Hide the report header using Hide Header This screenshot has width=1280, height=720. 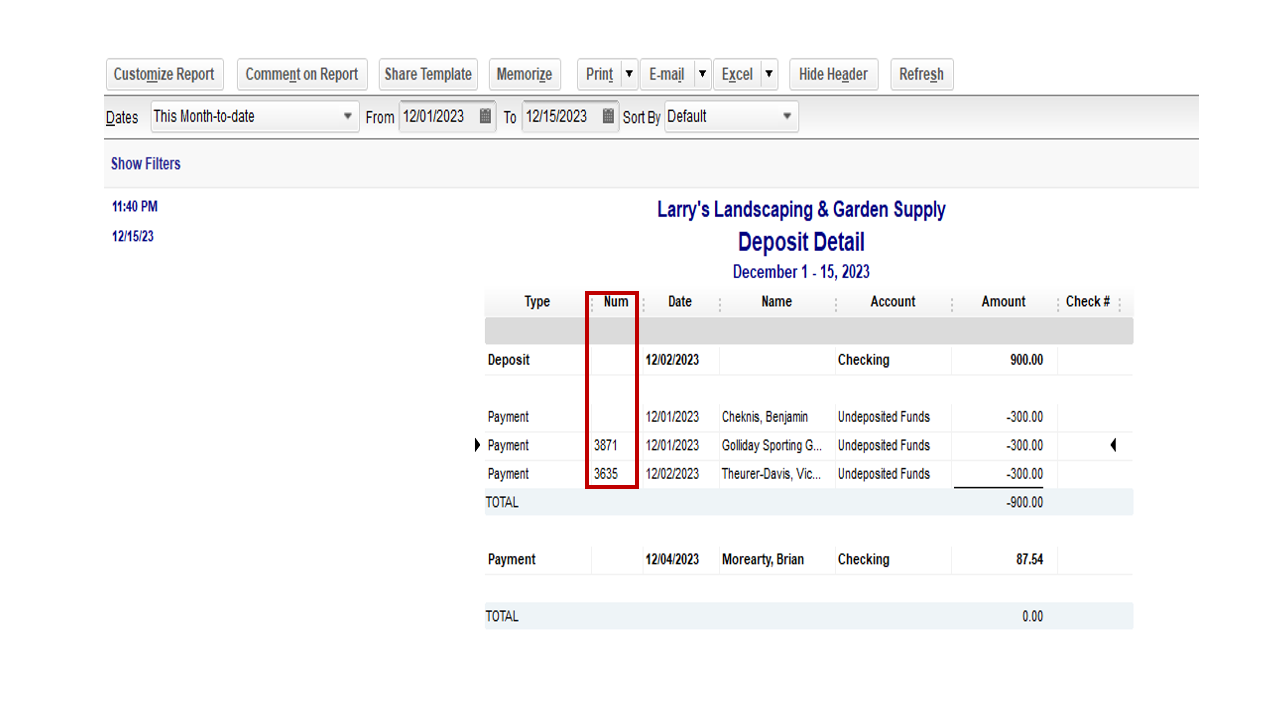pos(833,73)
